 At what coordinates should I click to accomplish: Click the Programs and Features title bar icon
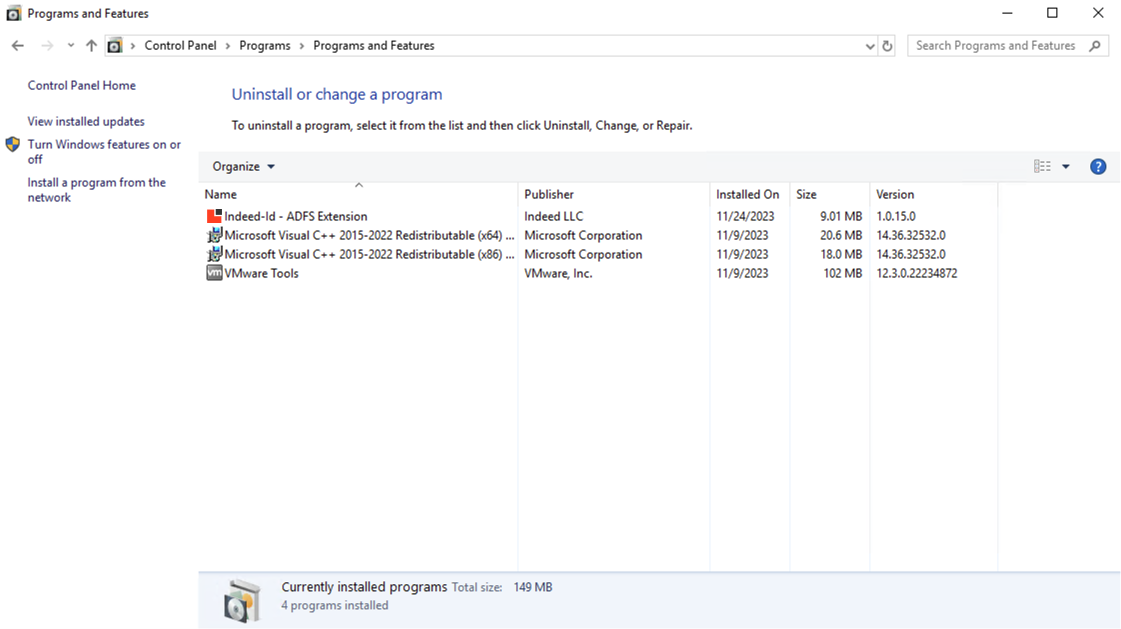(13, 13)
